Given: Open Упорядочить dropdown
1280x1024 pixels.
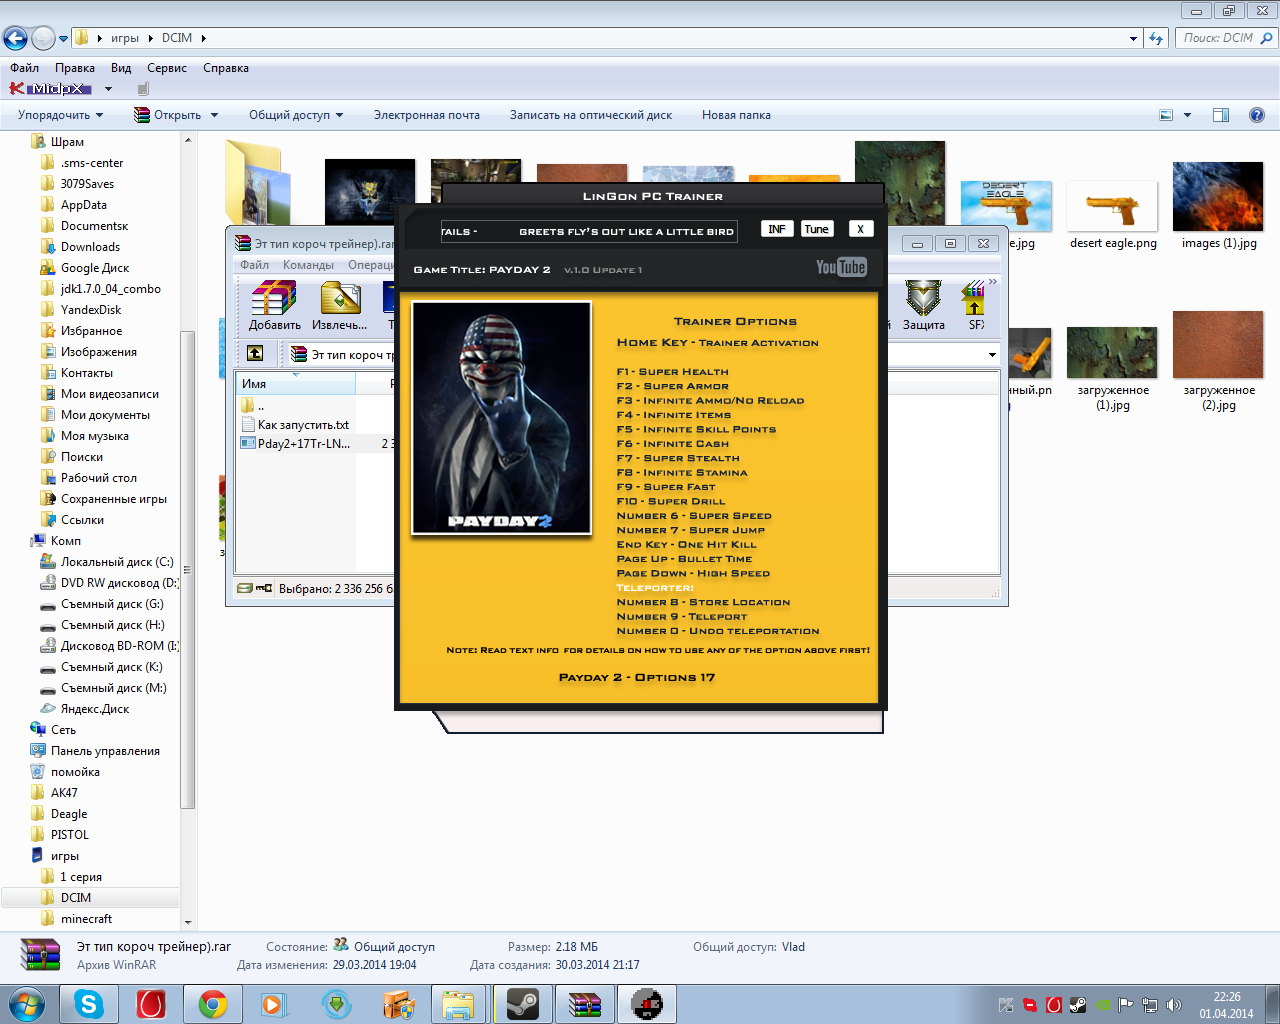Looking at the screenshot, I should coord(60,115).
